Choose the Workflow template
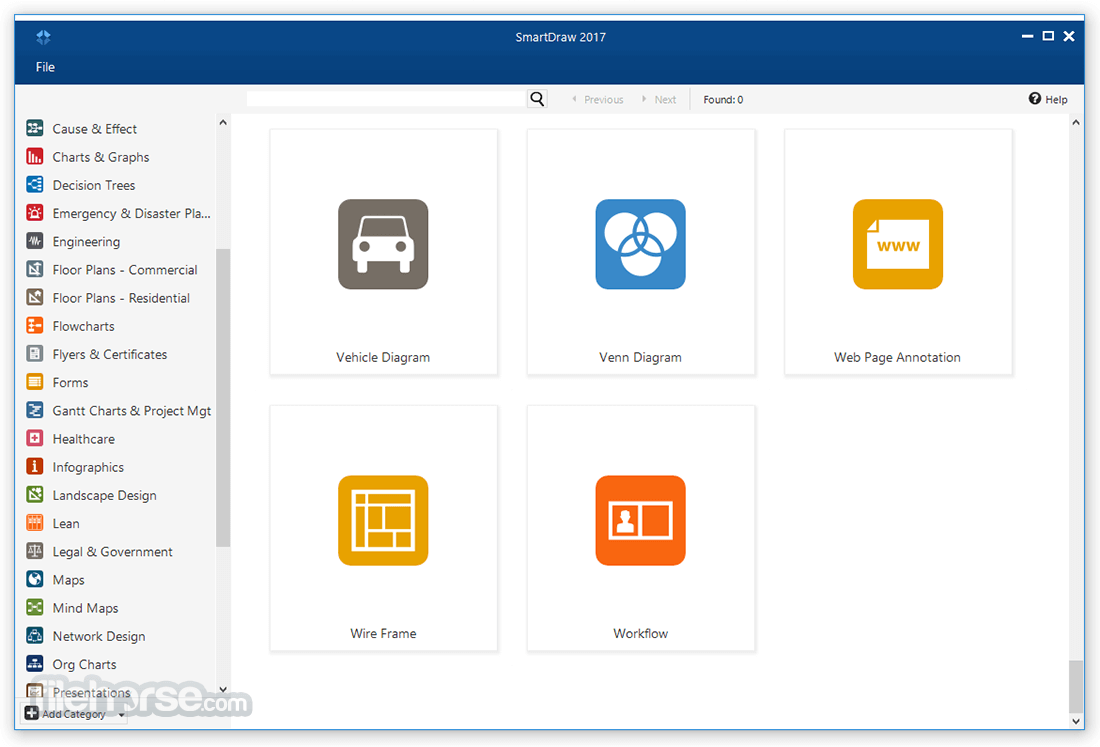The height and width of the screenshot is (747, 1100). [x=640, y=528]
